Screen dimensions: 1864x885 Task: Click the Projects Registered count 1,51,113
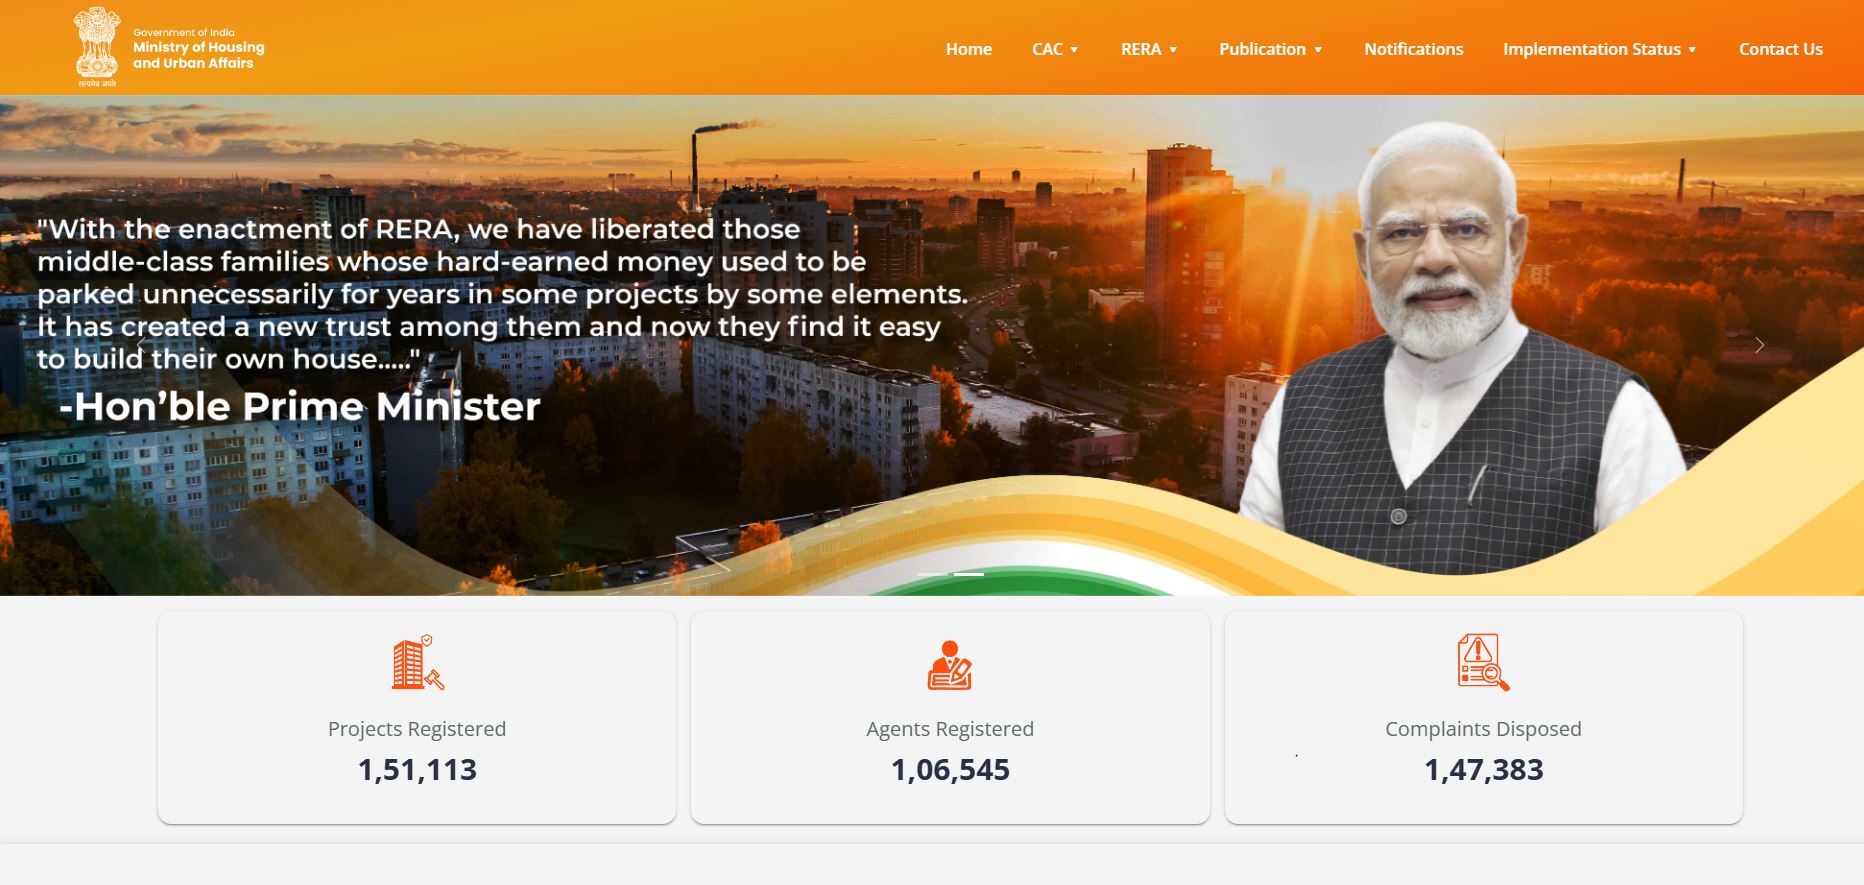click(x=417, y=769)
